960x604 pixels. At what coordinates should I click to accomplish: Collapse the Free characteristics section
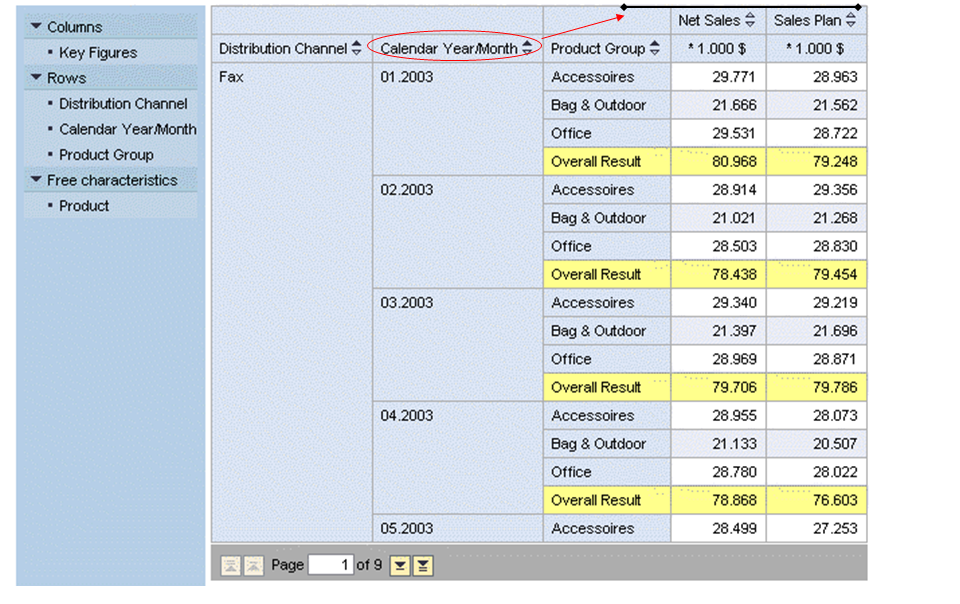point(37,181)
